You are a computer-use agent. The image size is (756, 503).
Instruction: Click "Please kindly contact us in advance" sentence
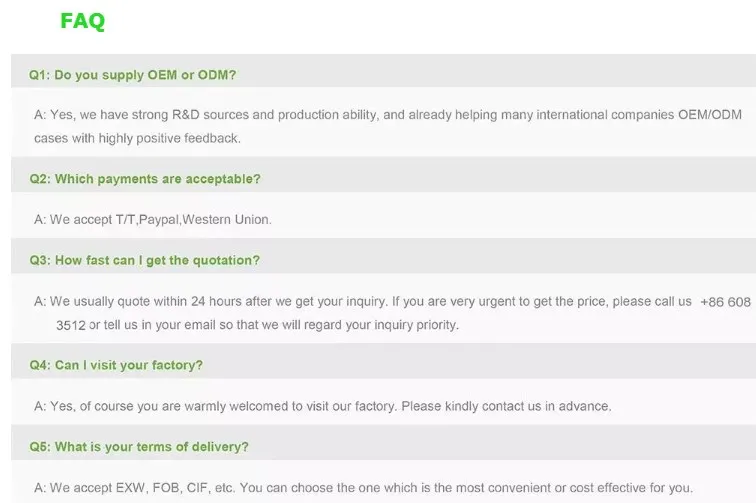pos(506,406)
